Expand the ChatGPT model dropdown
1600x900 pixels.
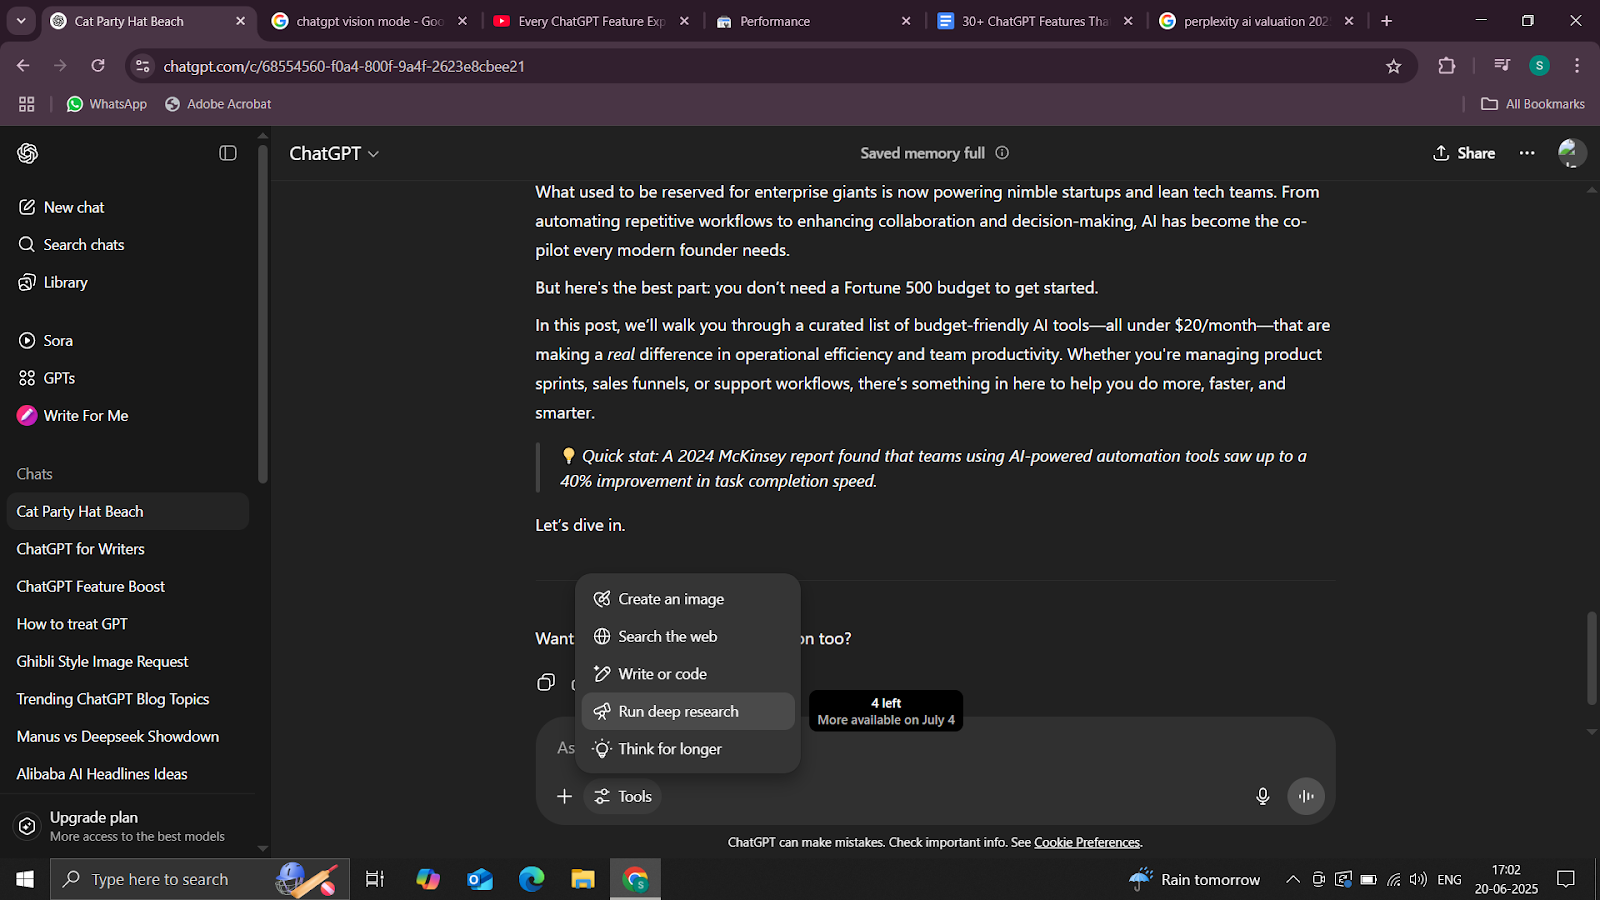(334, 153)
